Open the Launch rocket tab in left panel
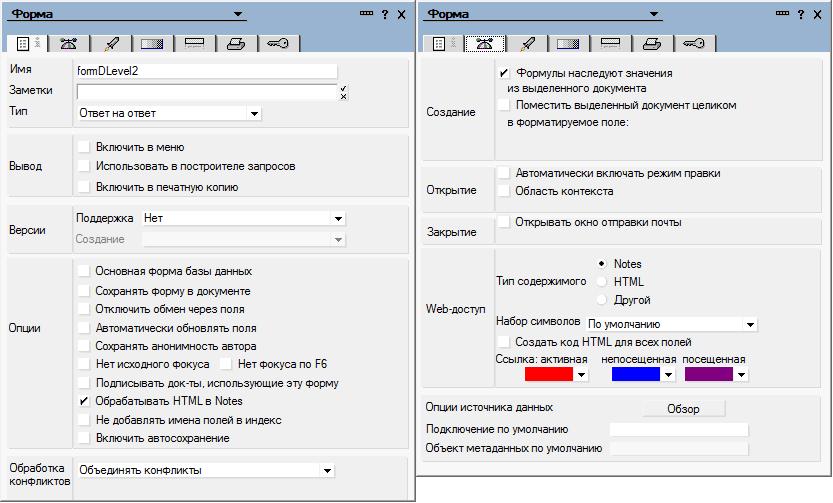This screenshot has height=503, width=833. (x=111, y=43)
